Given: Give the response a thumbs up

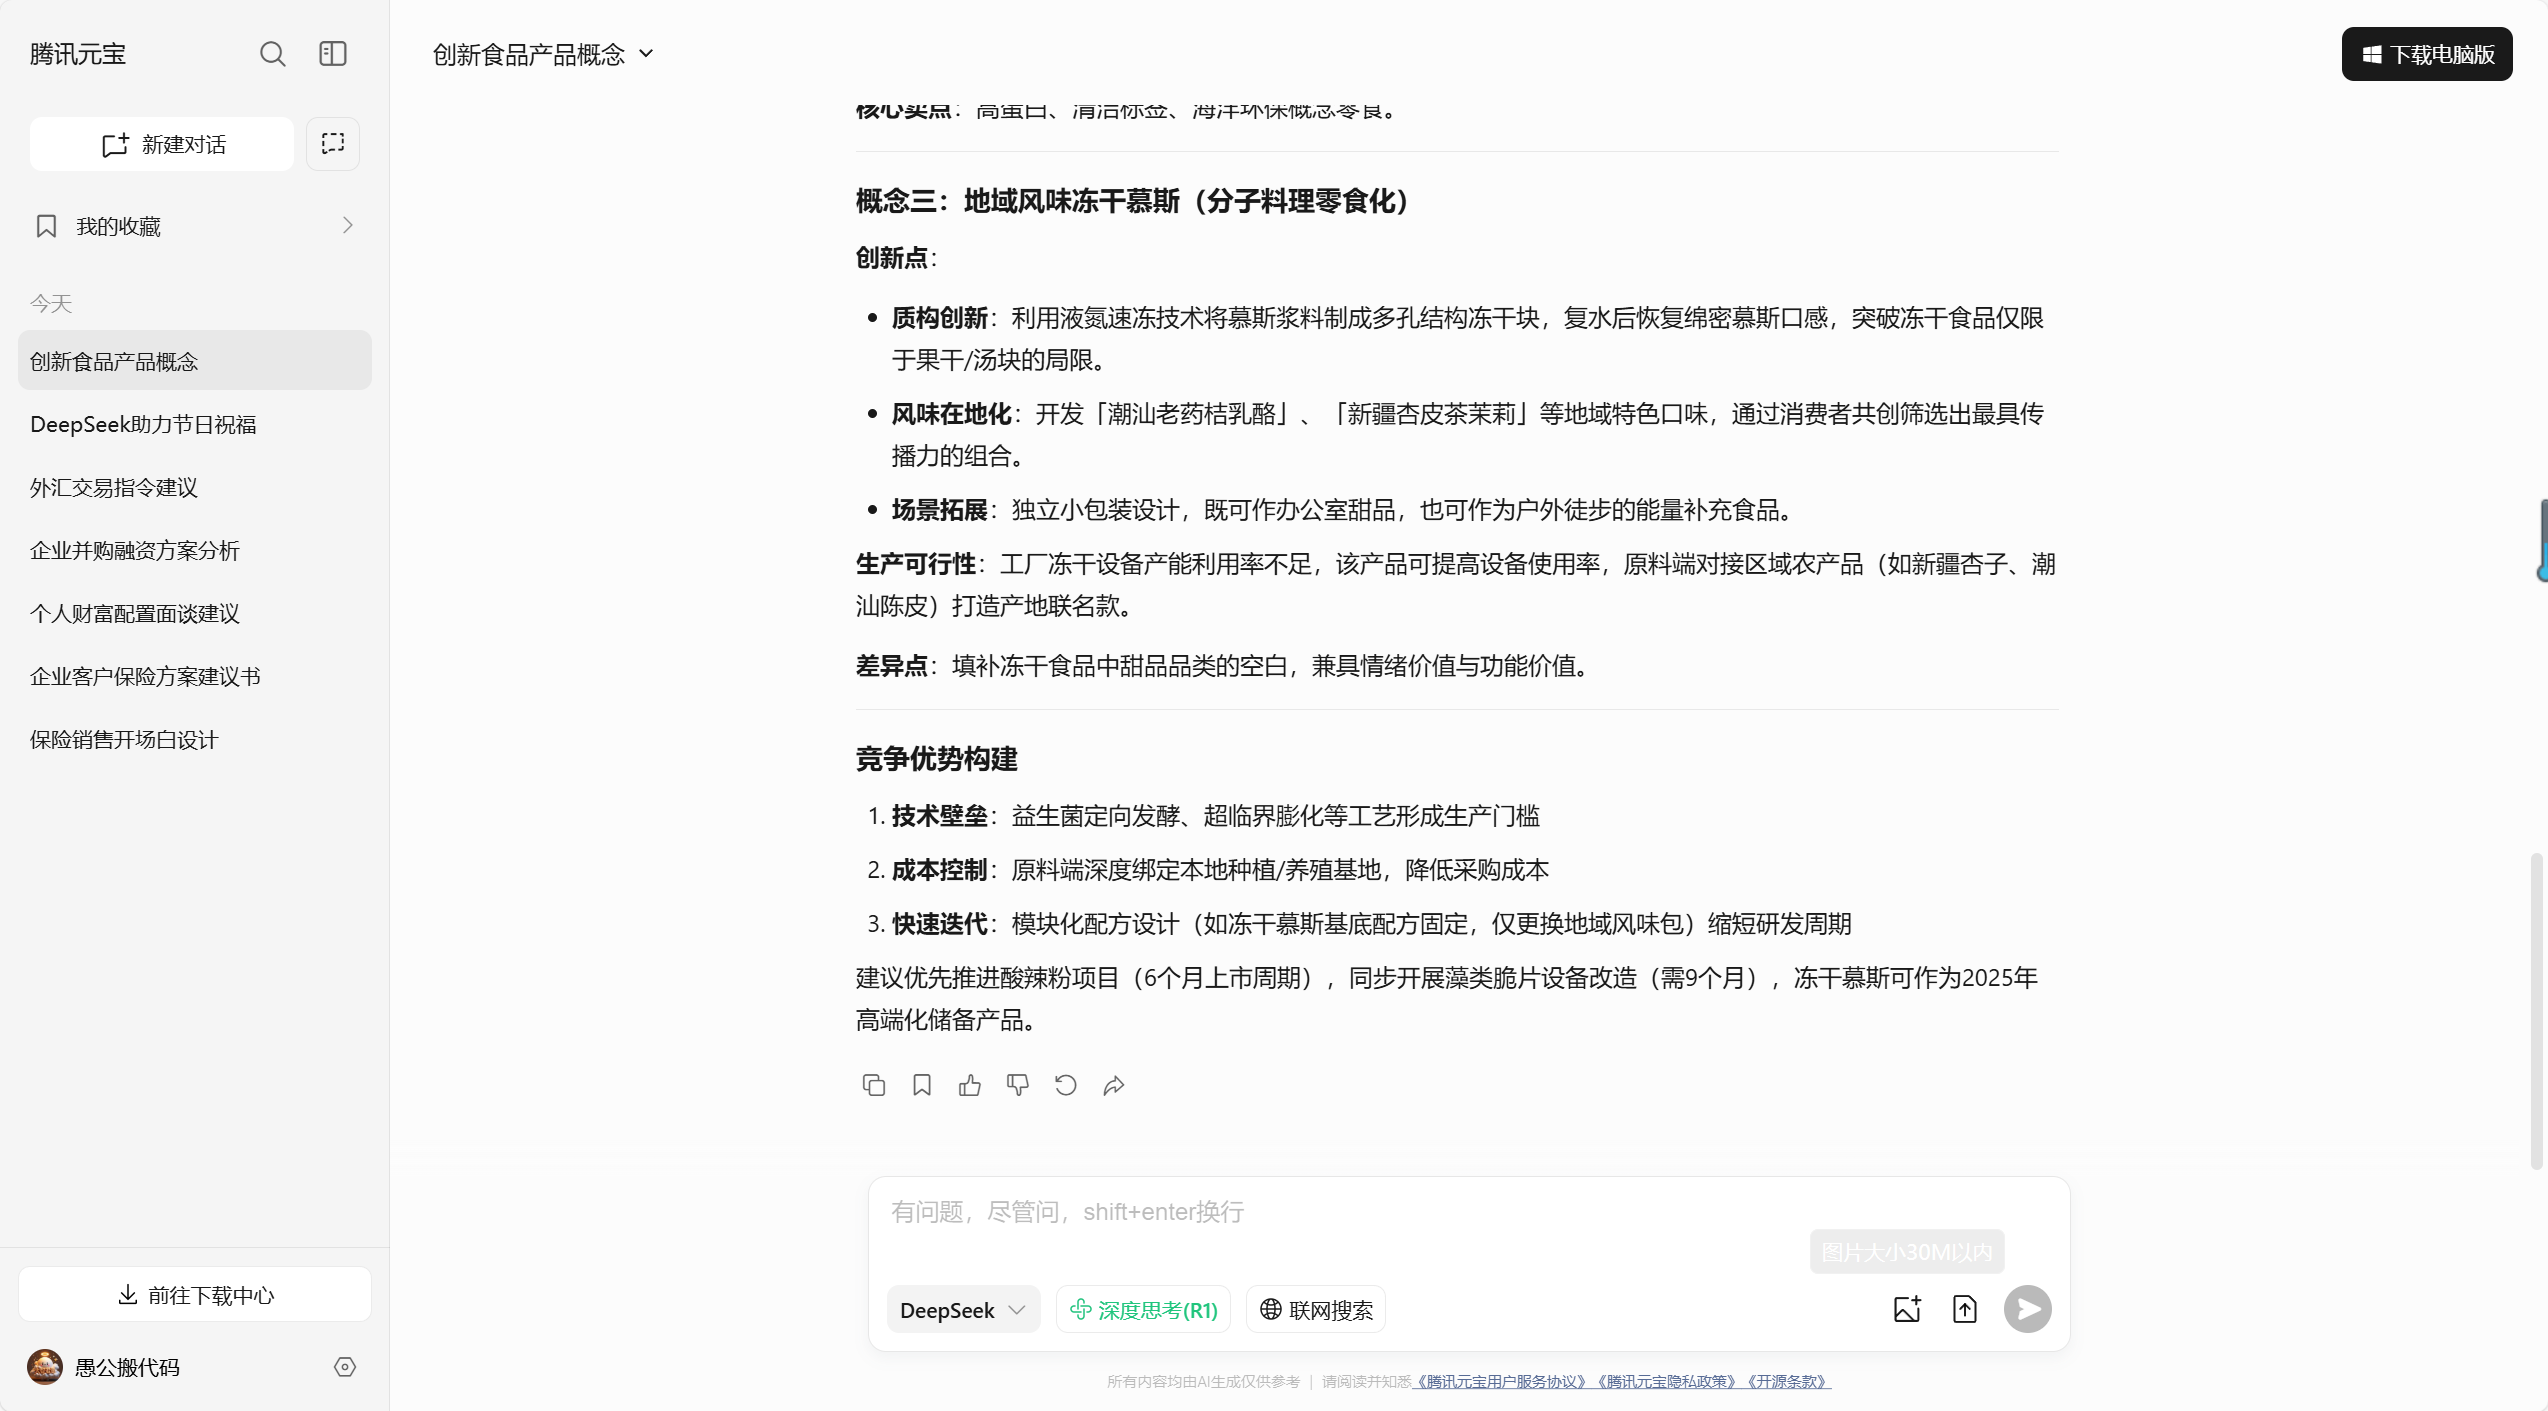Looking at the screenshot, I should pyautogui.click(x=970, y=1085).
